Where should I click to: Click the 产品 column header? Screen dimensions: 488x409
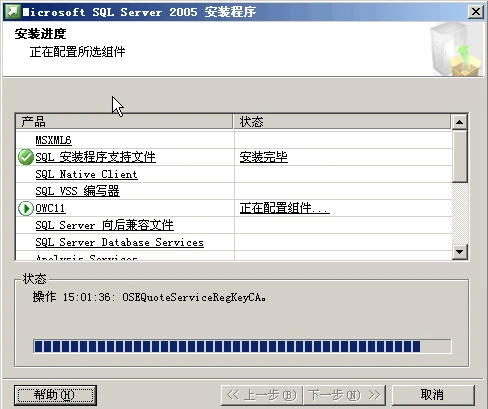pyautogui.click(x=124, y=122)
